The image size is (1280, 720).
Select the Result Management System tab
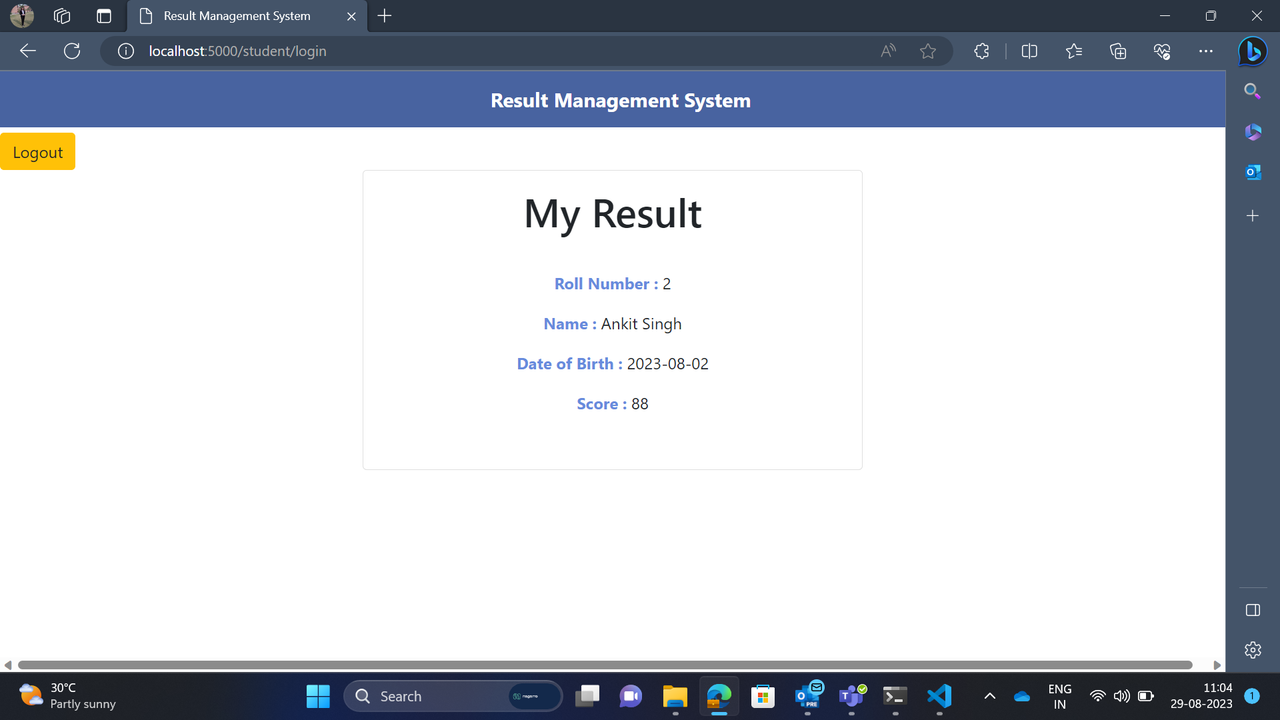pyautogui.click(x=240, y=16)
